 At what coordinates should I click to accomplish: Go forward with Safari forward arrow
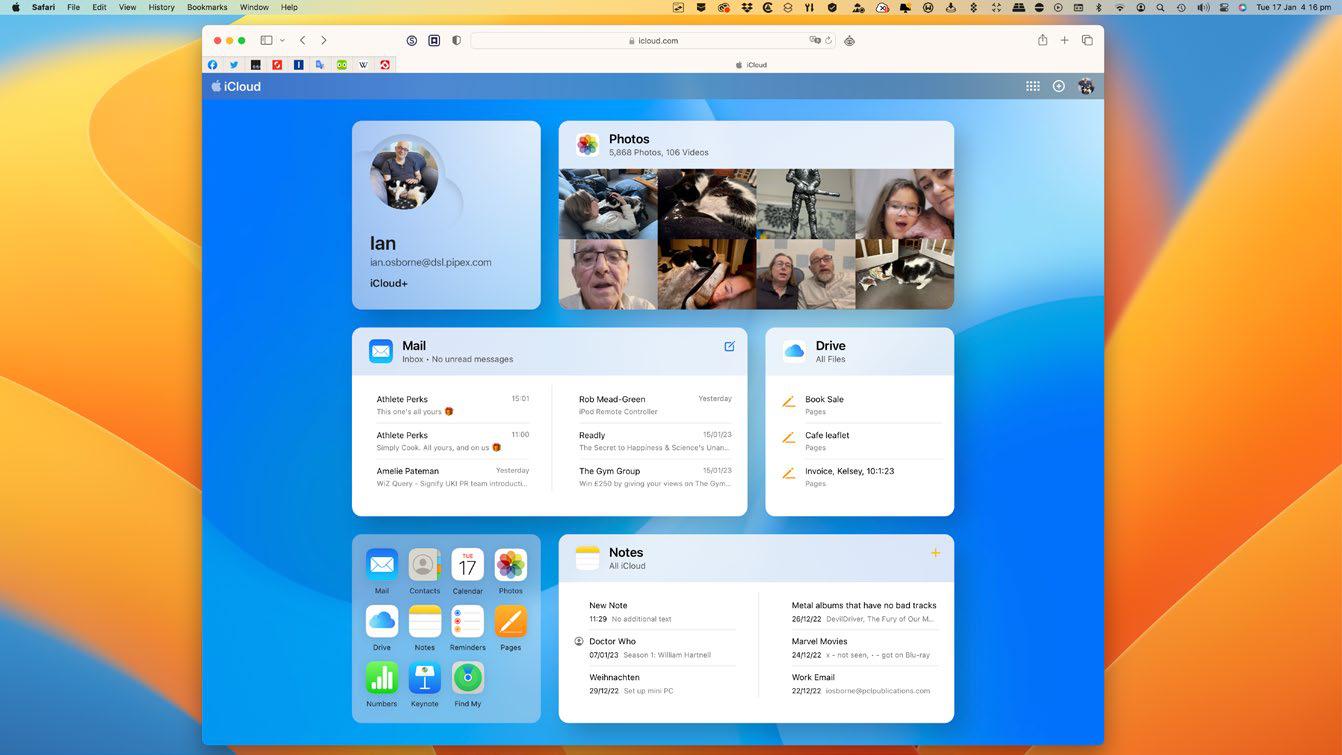323,41
